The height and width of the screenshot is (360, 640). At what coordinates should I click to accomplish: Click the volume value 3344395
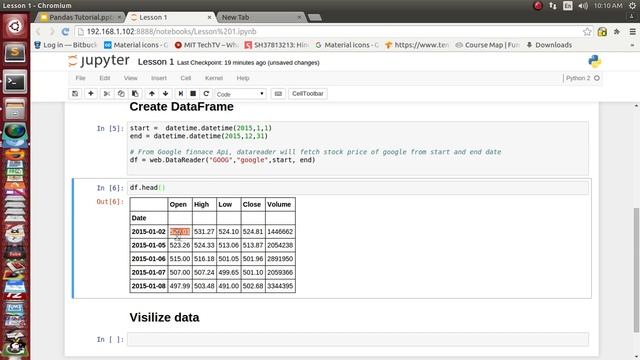pyautogui.click(x=280, y=286)
